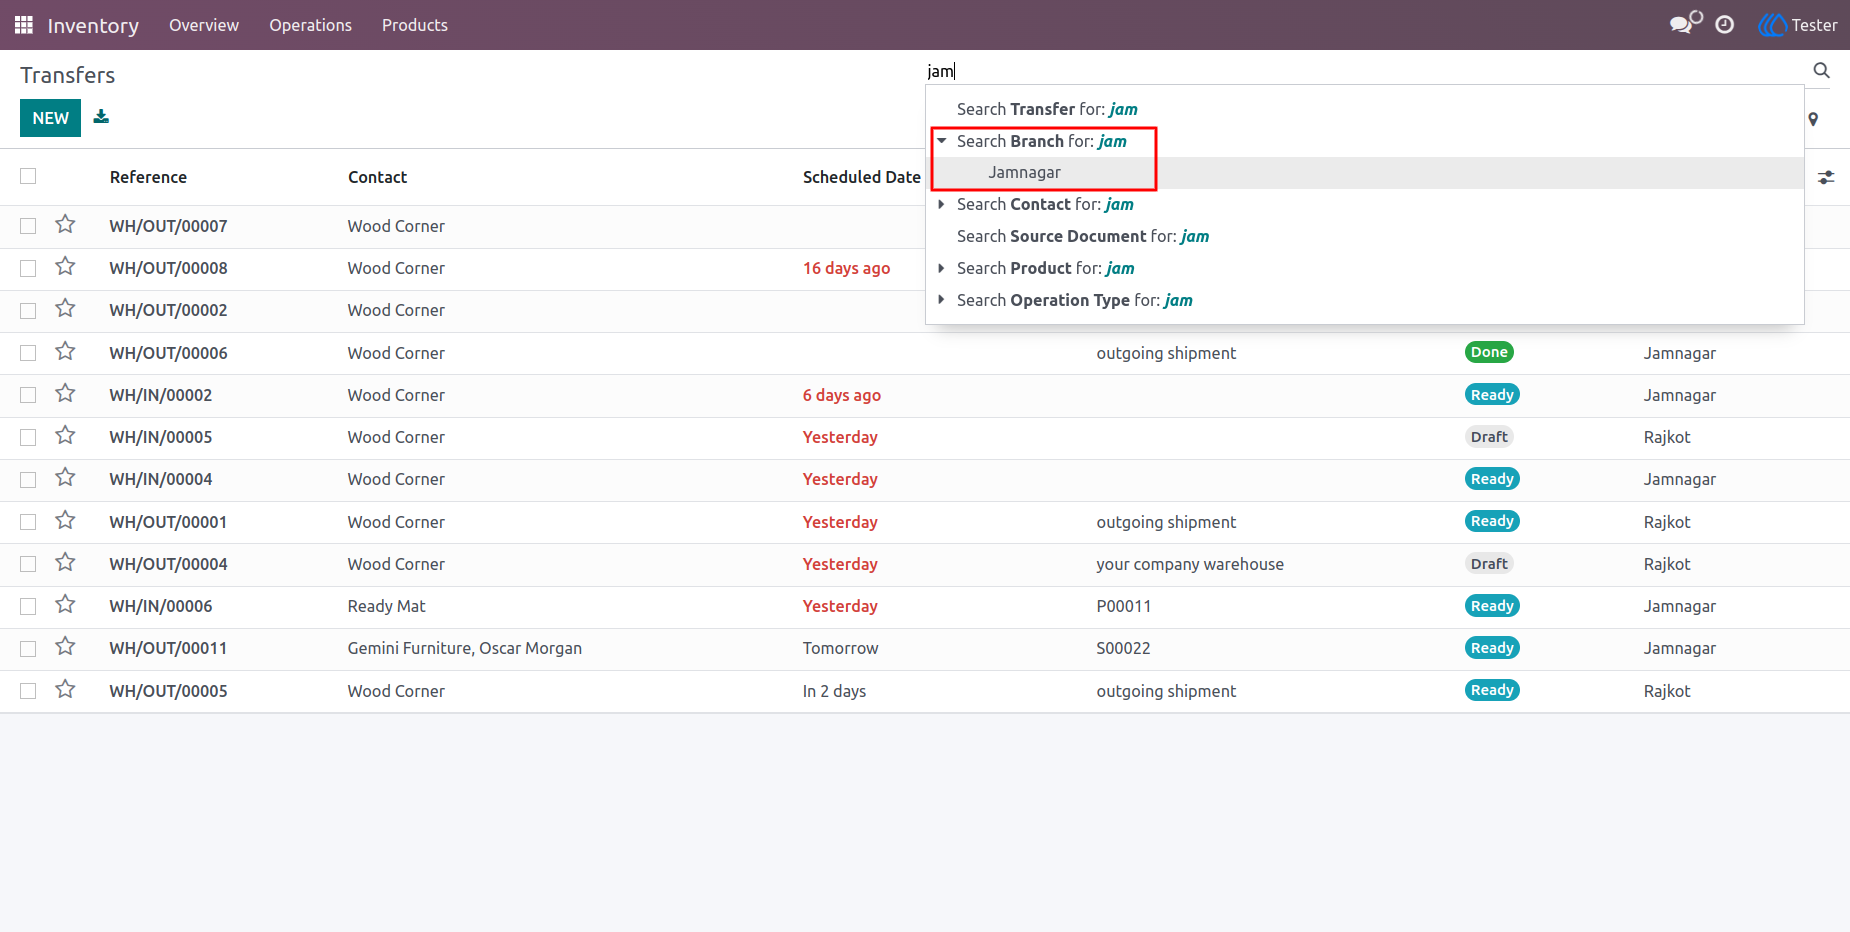Click the Done status badge
The image size is (1850, 932).
(1489, 352)
